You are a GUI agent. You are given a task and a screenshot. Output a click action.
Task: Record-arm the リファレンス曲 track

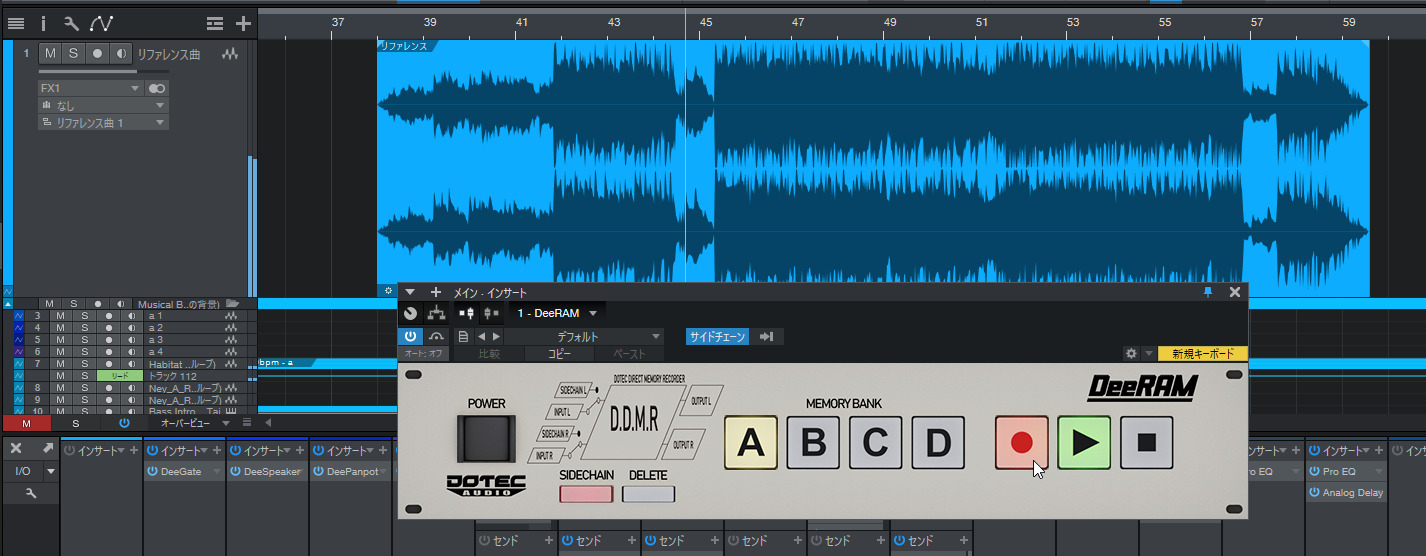[97, 53]
